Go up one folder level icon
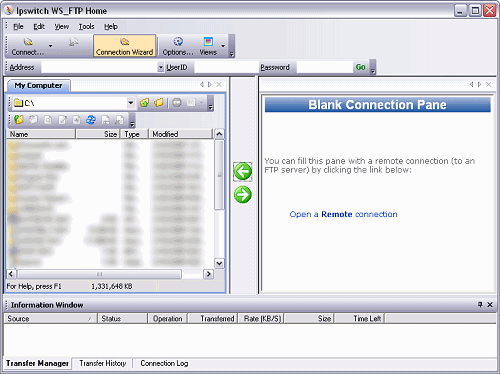The width and height of the screenshot is (500, 374). point(144,103)
